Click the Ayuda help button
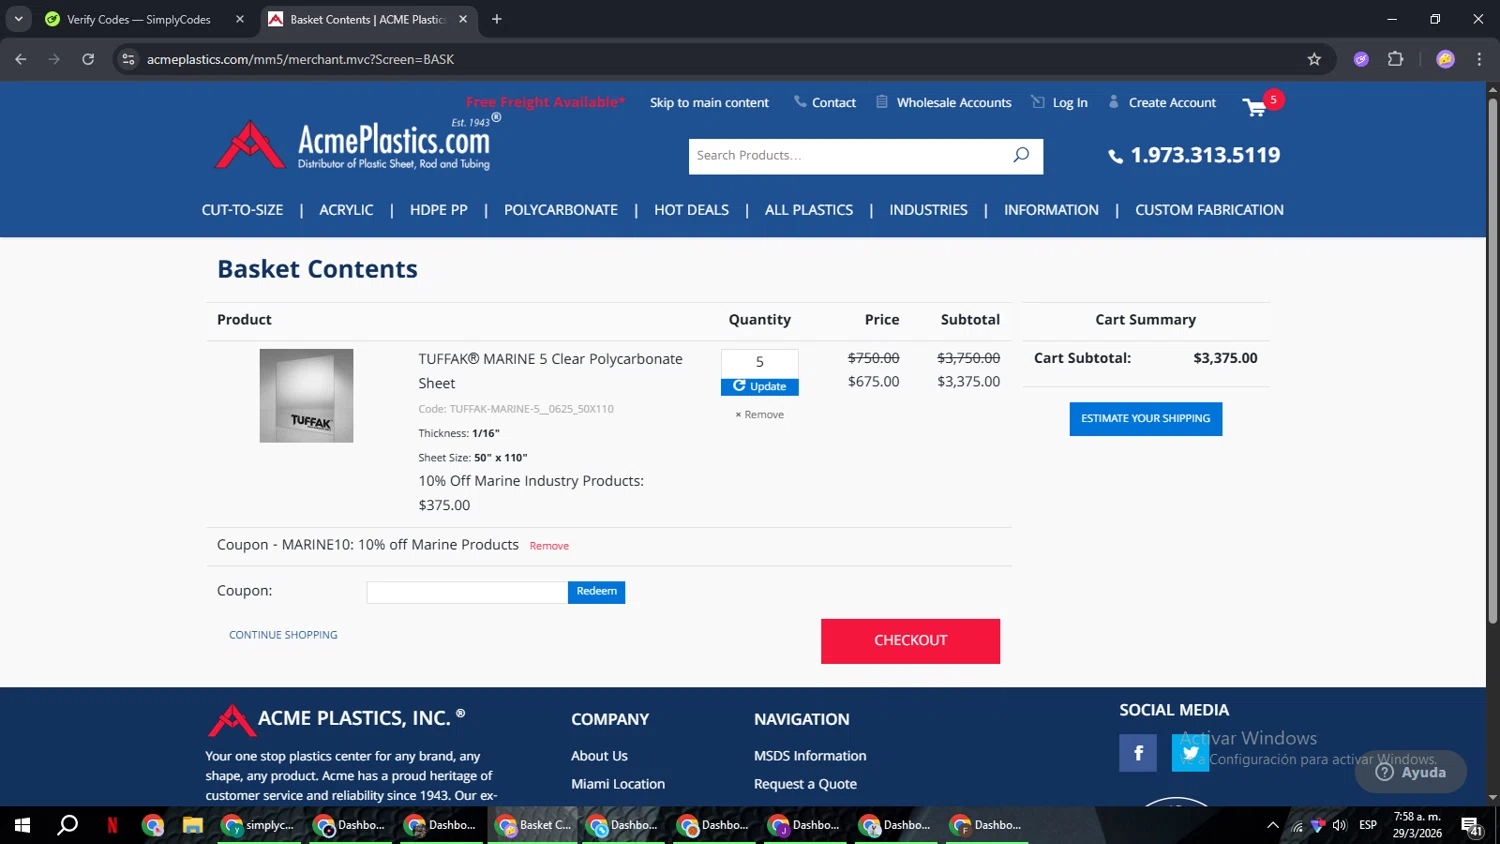The height and width of the screenshot is (844, 1500). [x=1411, y=772]
